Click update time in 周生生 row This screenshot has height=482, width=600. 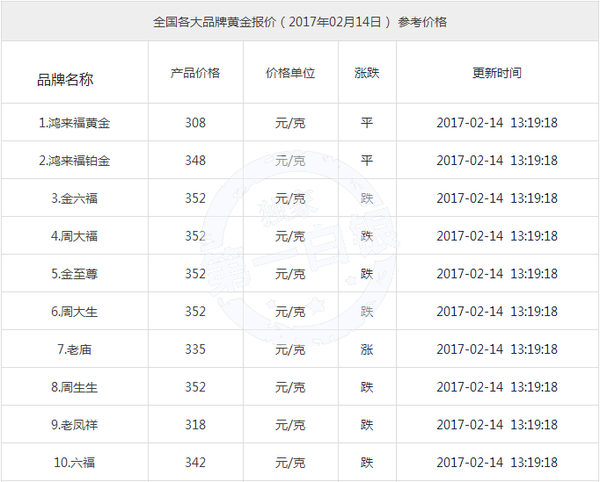point(497,387)
